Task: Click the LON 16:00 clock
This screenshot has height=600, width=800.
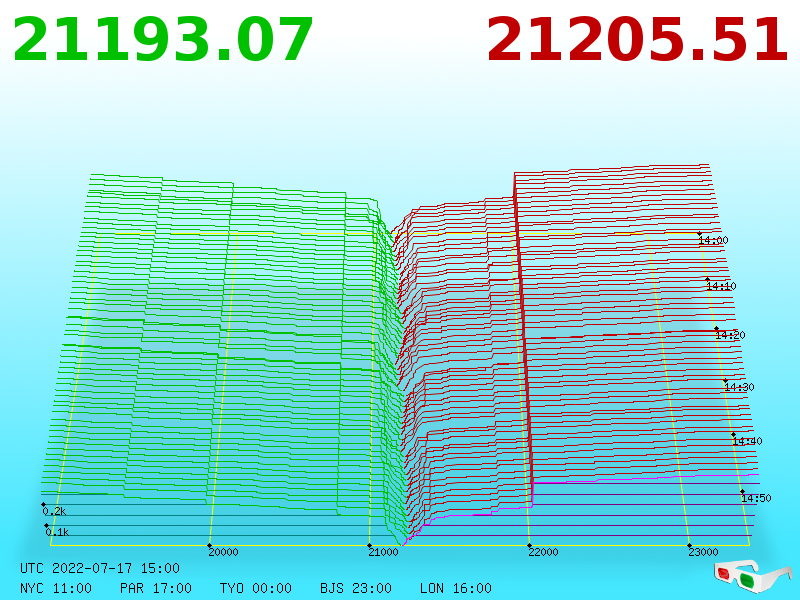Action: 456,588
